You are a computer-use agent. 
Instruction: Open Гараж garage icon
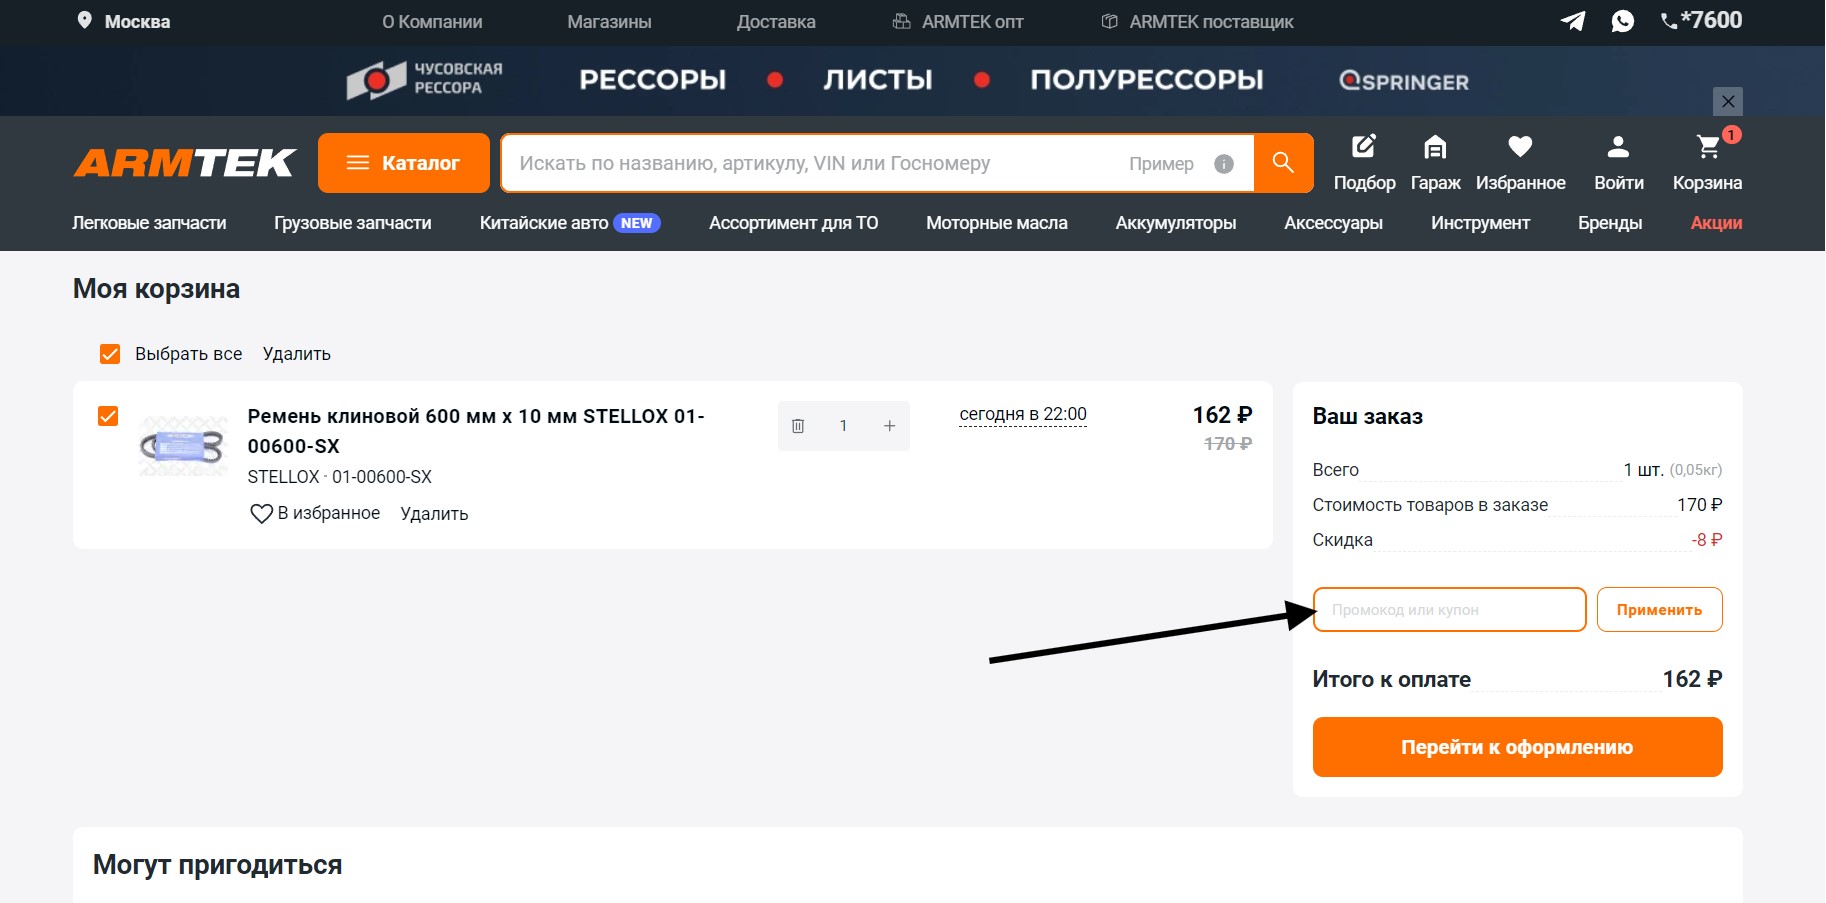1435,148
